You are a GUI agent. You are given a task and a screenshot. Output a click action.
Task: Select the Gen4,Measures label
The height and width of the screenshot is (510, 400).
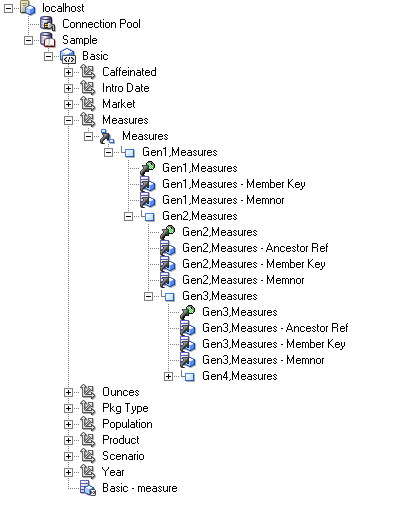click(240, 376)
